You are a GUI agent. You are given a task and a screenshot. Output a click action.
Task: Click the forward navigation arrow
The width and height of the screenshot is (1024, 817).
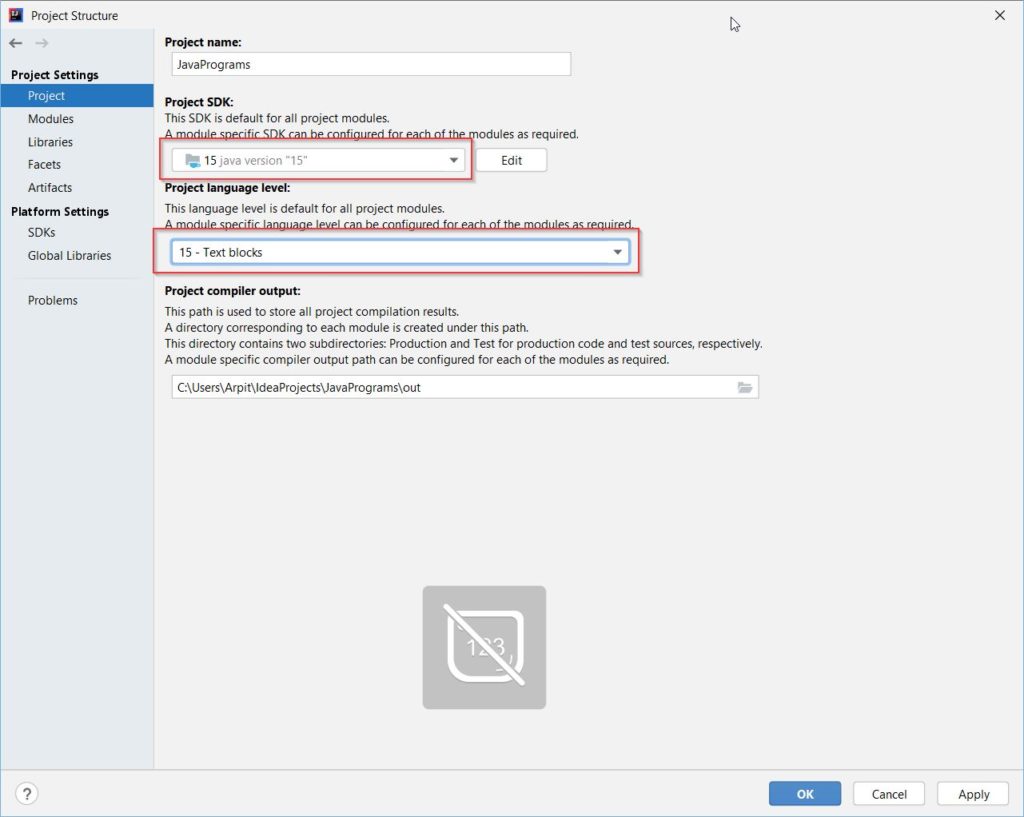40,43
